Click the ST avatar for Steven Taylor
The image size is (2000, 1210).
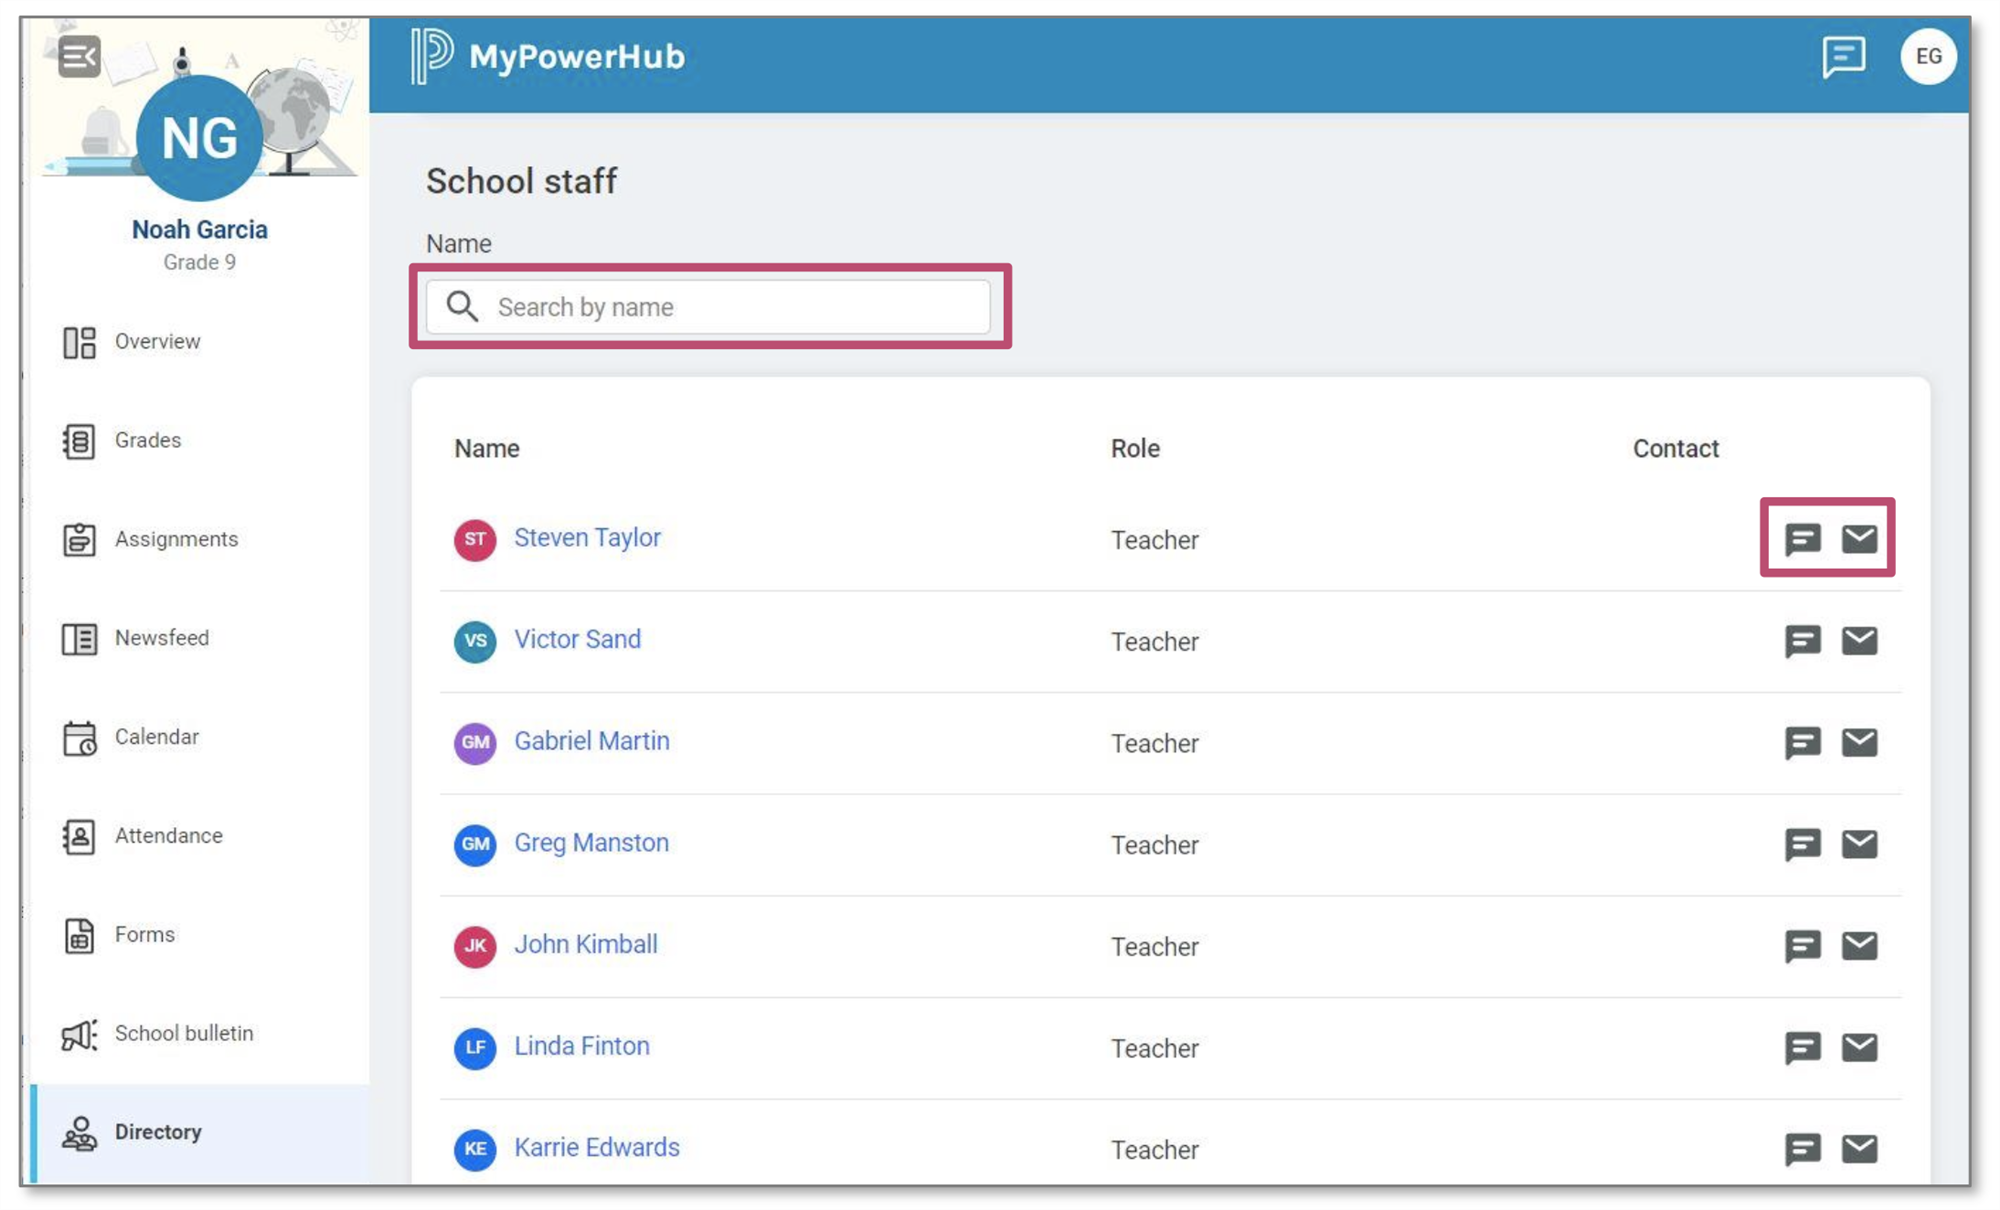(x=475, y=540)
